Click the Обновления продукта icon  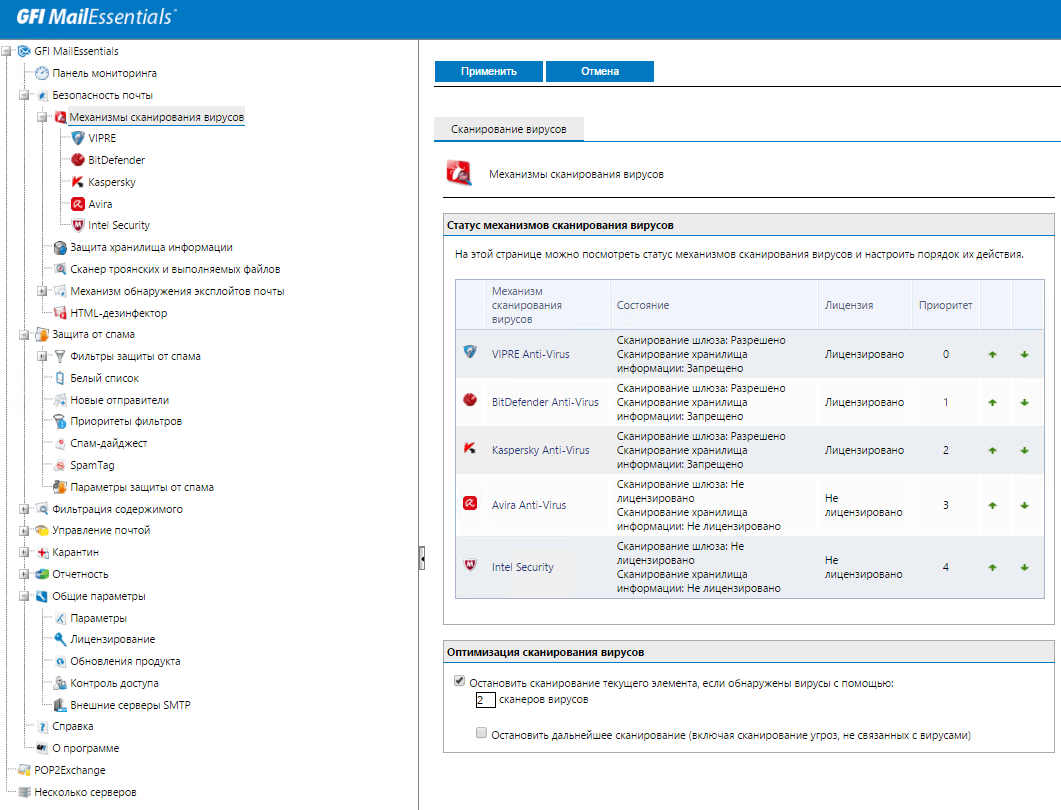click(x=60, y=661)
